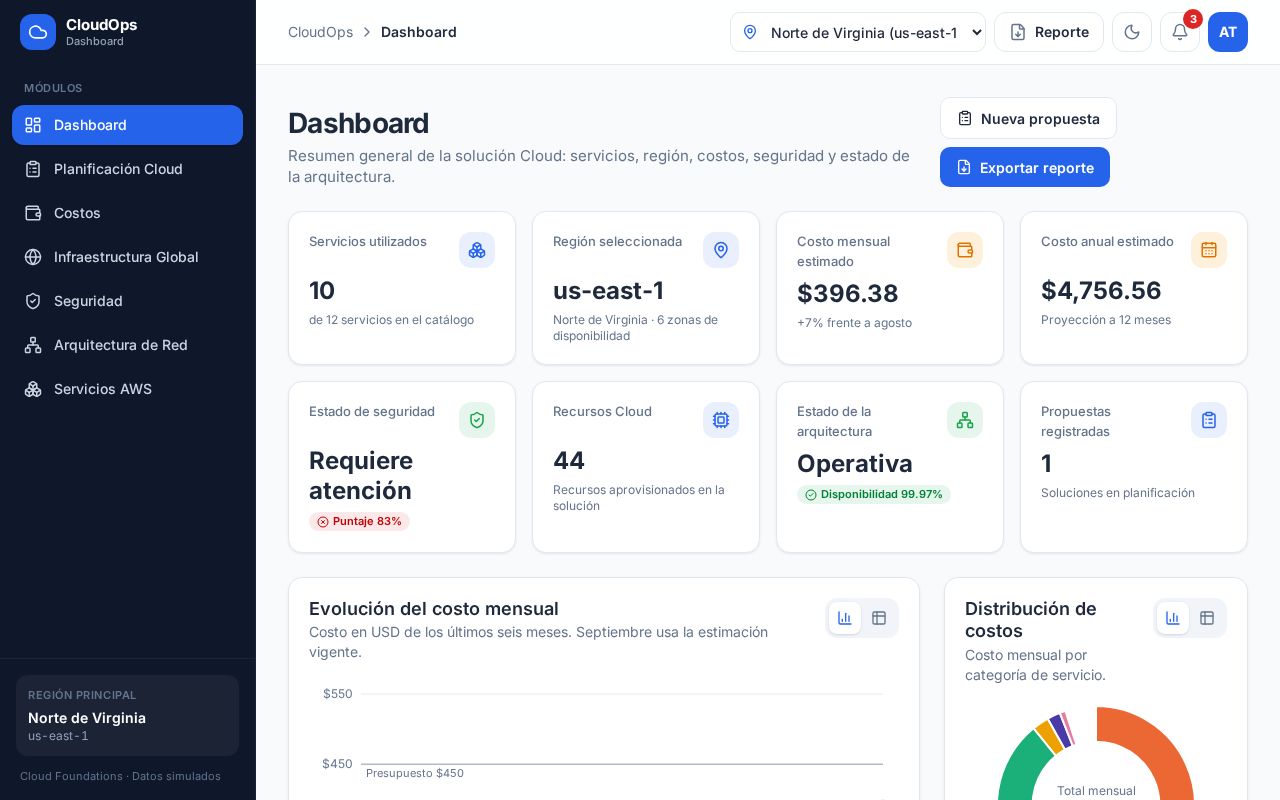The image size is (1280, 800).
Task: Switch Distribución de costos to chart view
Action: [x=1173, y=618]
